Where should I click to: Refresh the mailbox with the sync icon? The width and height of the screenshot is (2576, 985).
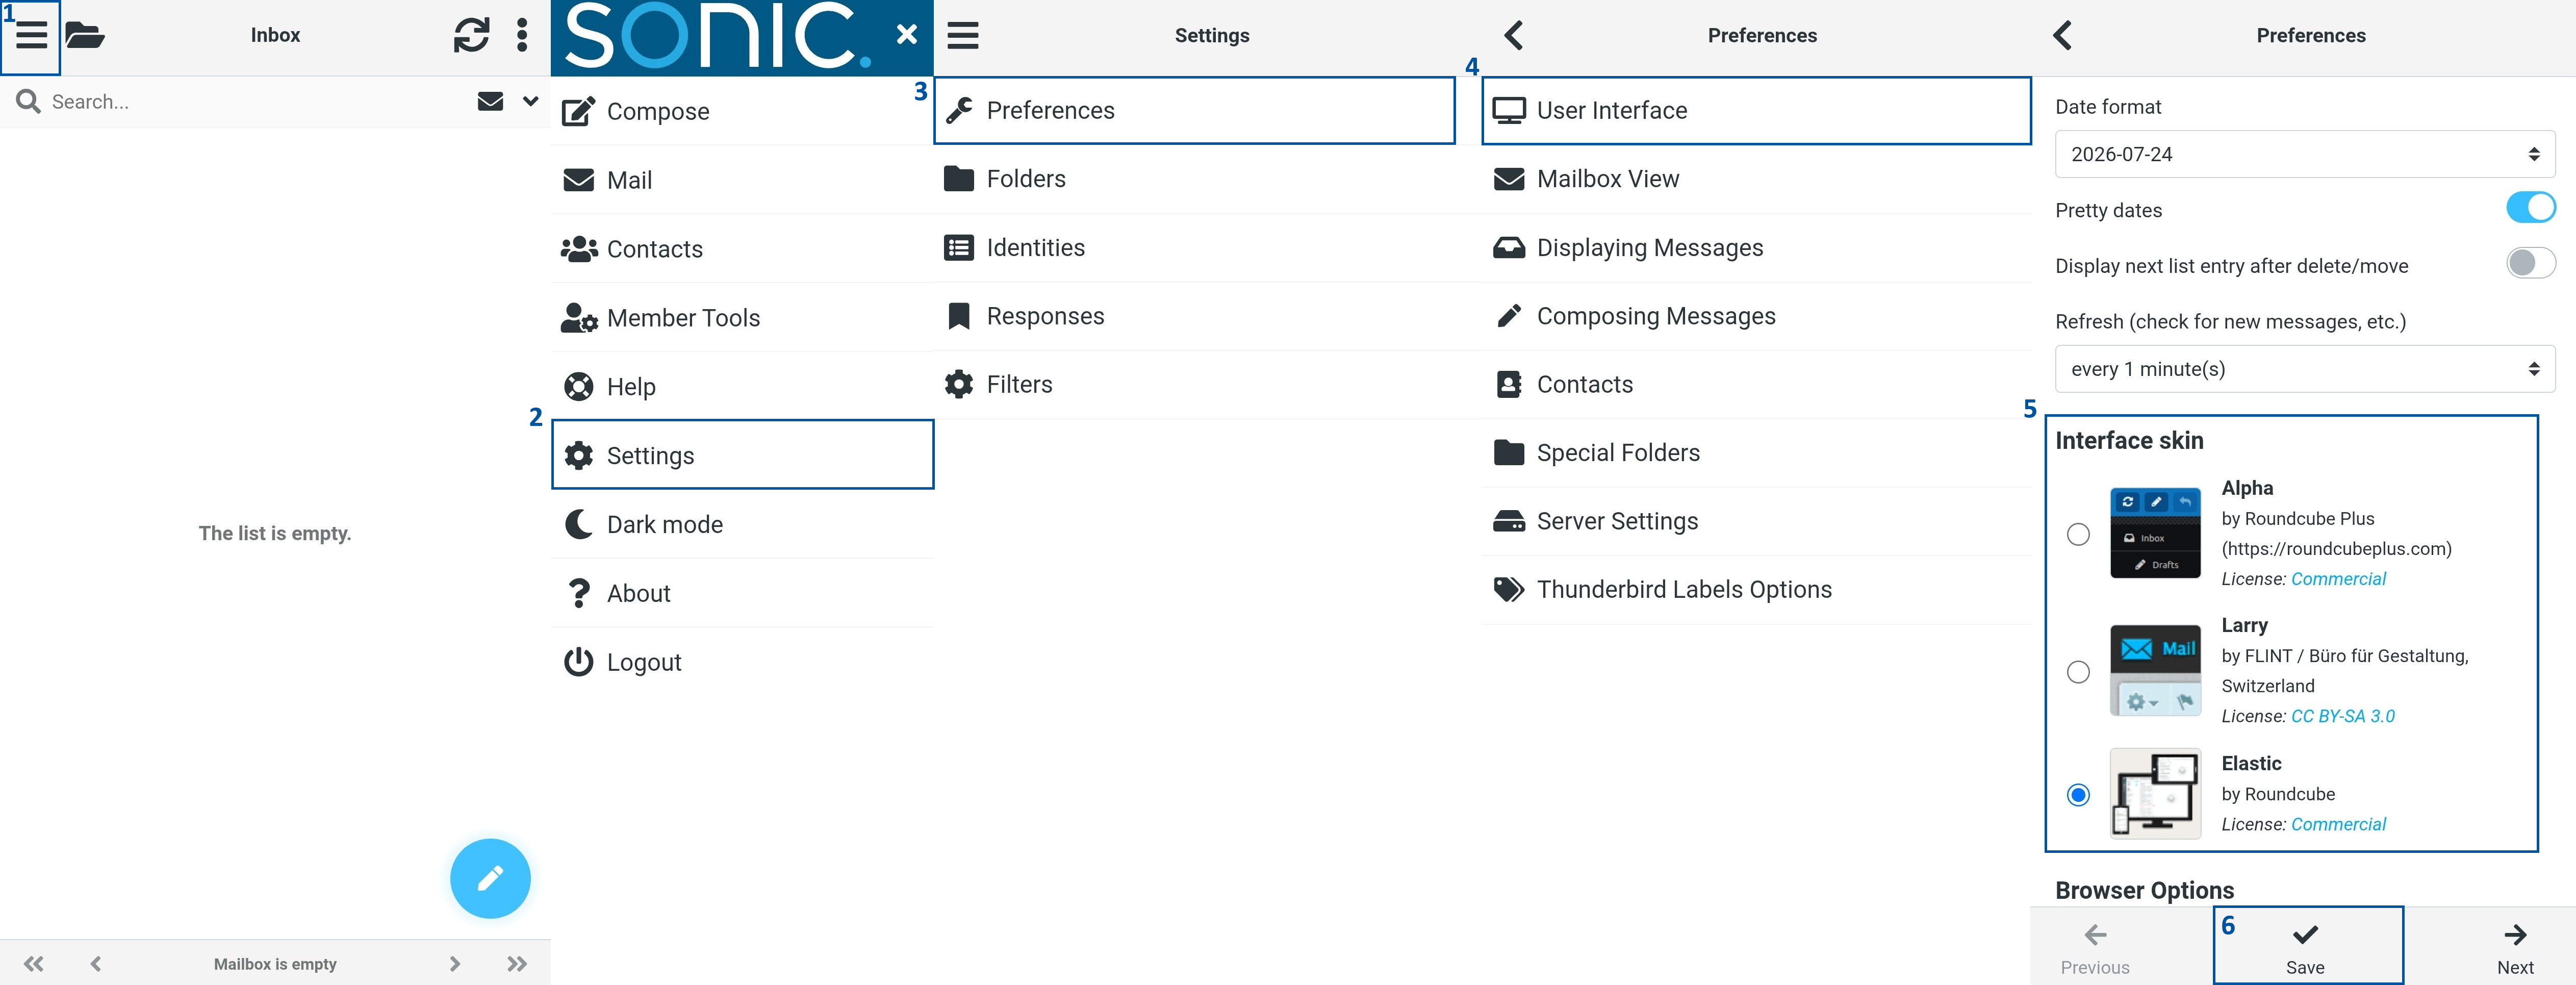pos(471,35)
